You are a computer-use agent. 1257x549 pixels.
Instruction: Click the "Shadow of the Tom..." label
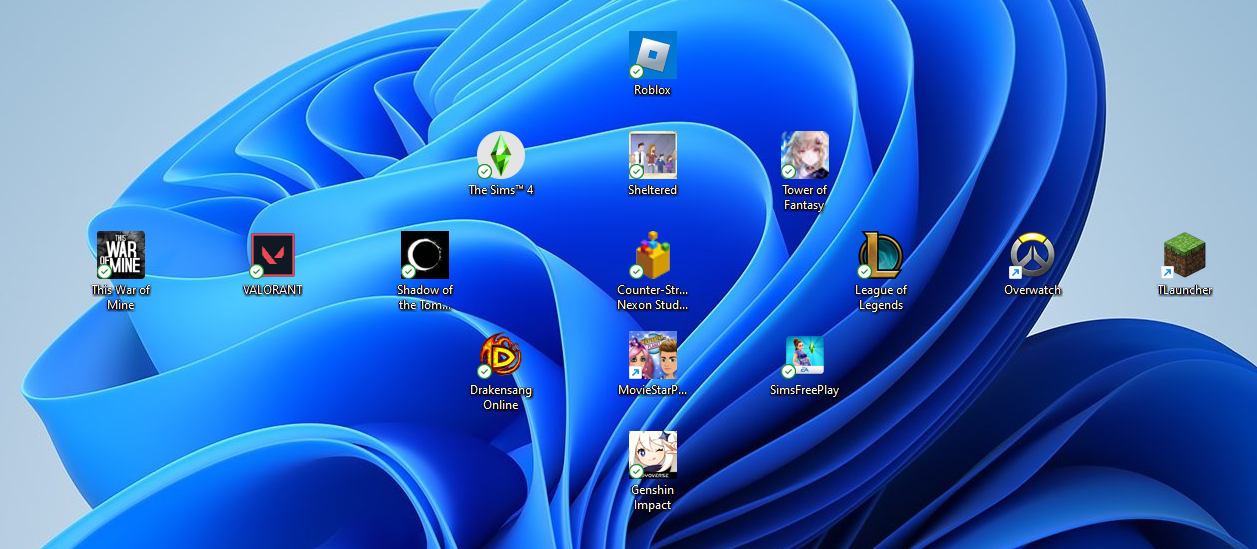coord(425,298)
